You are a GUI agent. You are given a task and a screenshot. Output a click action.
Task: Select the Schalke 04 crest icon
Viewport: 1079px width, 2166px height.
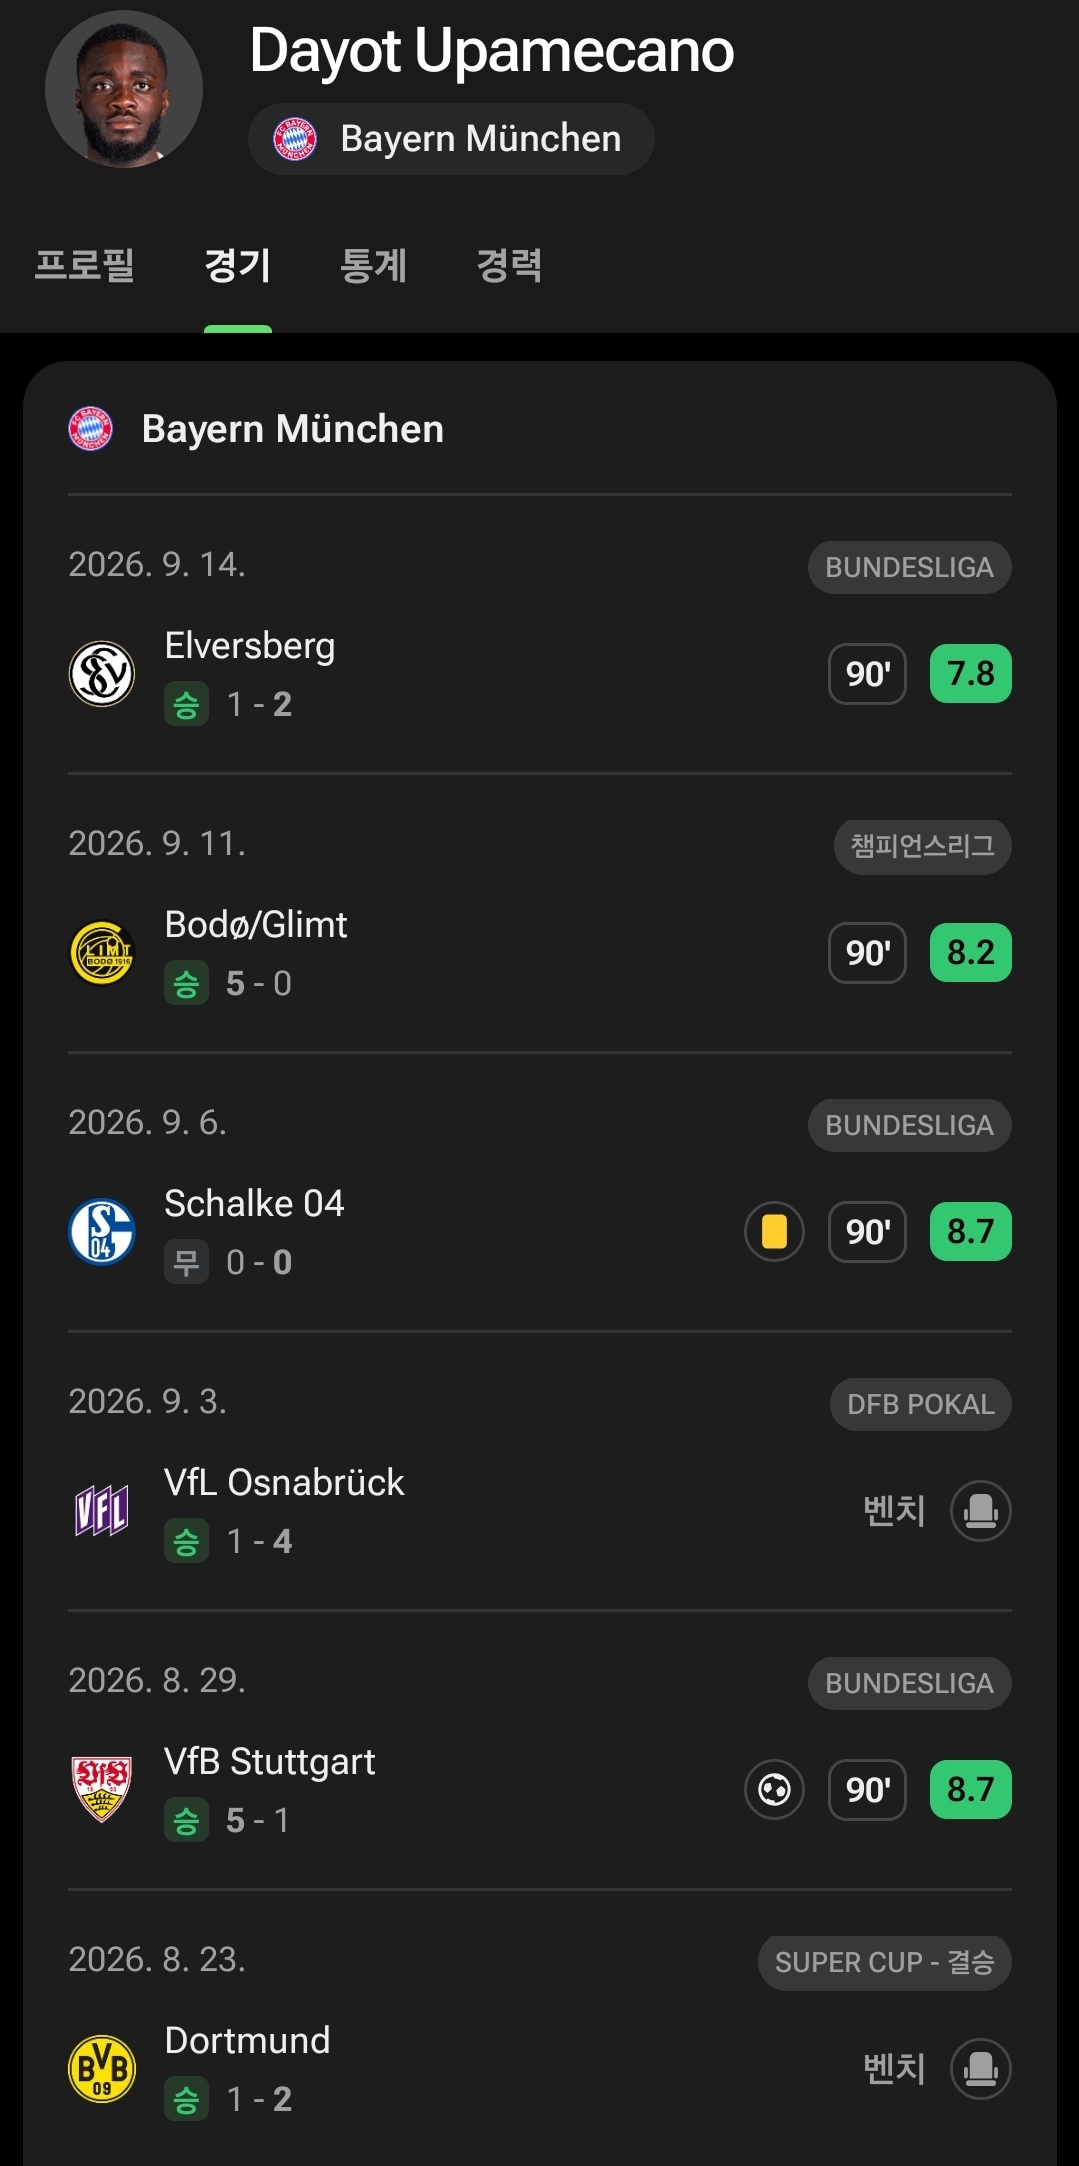point(102,1232)
